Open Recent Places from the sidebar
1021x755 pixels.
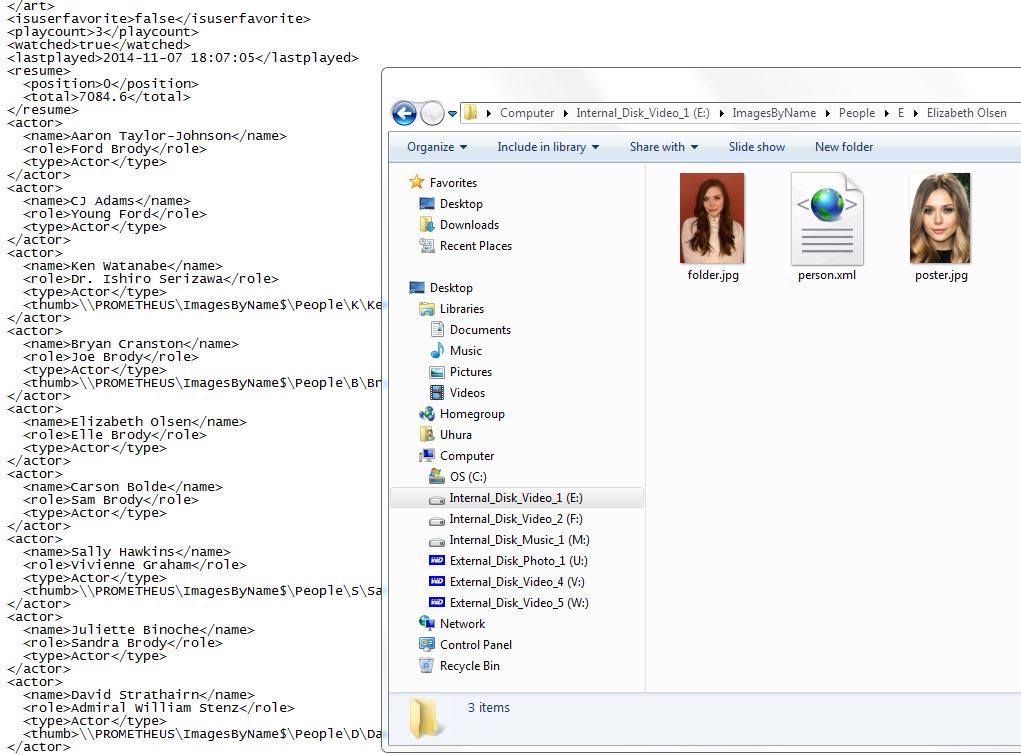475,246
